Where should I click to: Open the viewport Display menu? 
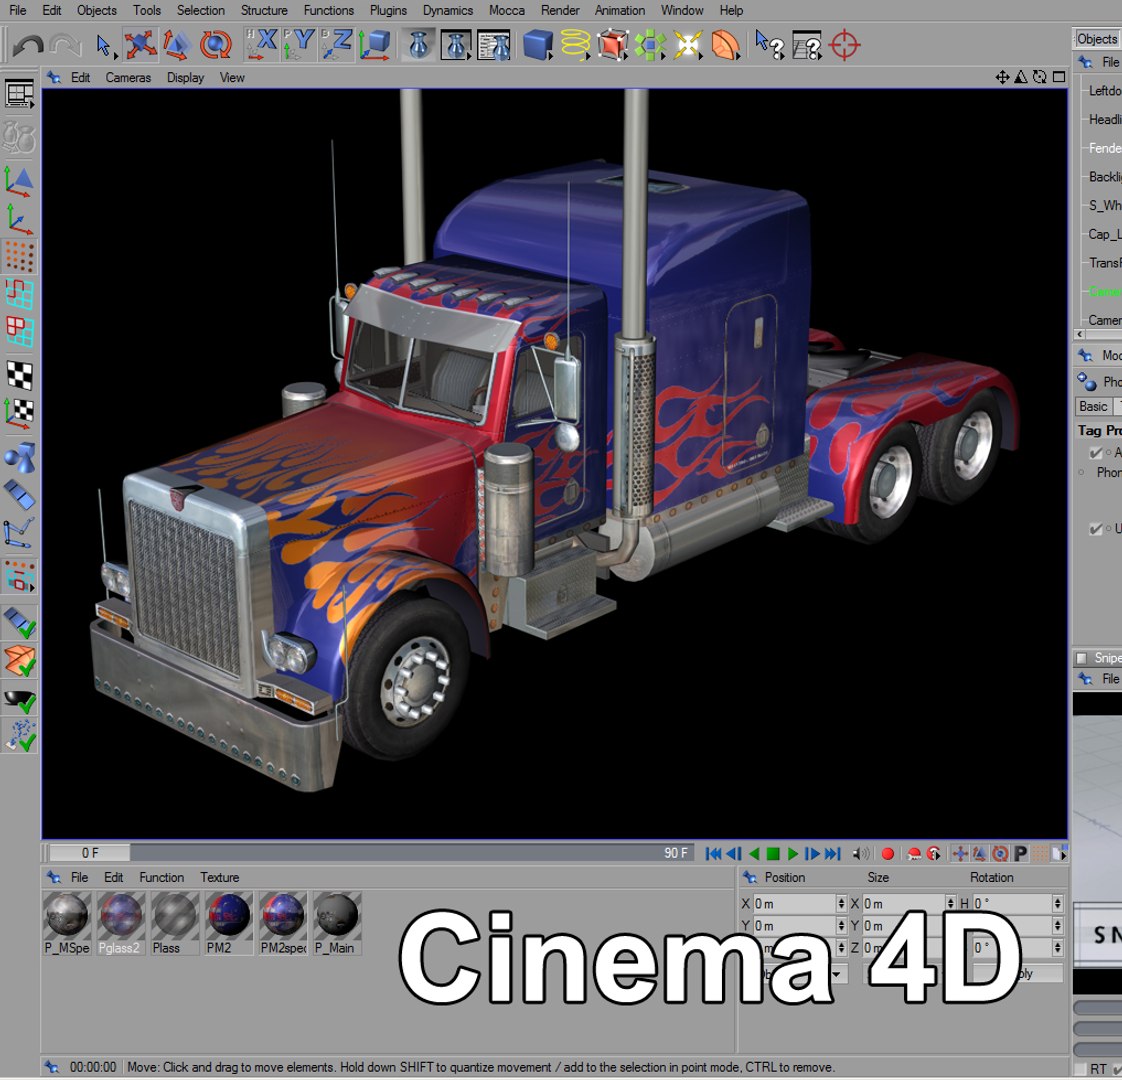tap(185, 77)
